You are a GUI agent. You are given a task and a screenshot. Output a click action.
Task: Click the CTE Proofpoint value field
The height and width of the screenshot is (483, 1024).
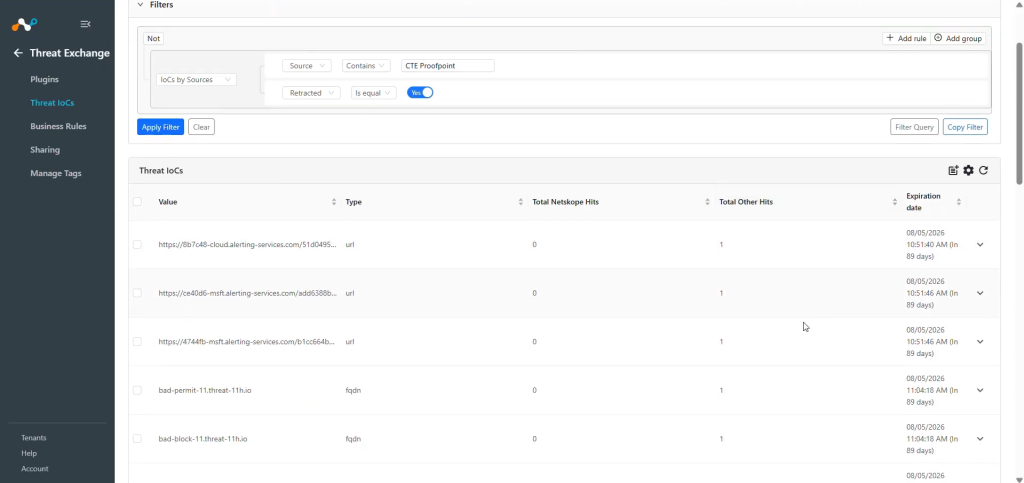(447, 66)
